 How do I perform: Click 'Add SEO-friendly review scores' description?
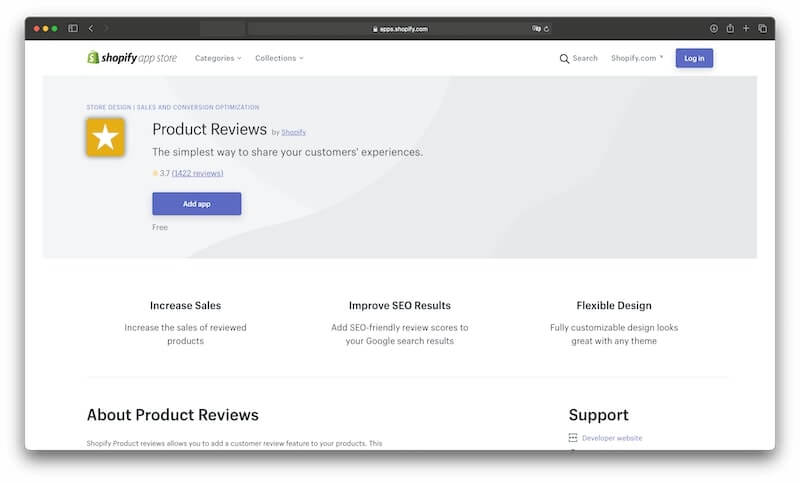click(x=399, y=334)
